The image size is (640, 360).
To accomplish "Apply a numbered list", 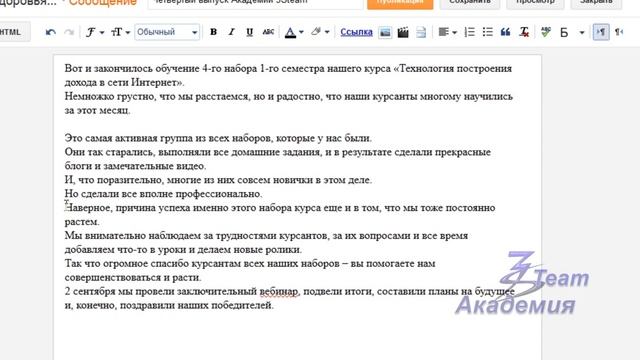I will 469,32.
